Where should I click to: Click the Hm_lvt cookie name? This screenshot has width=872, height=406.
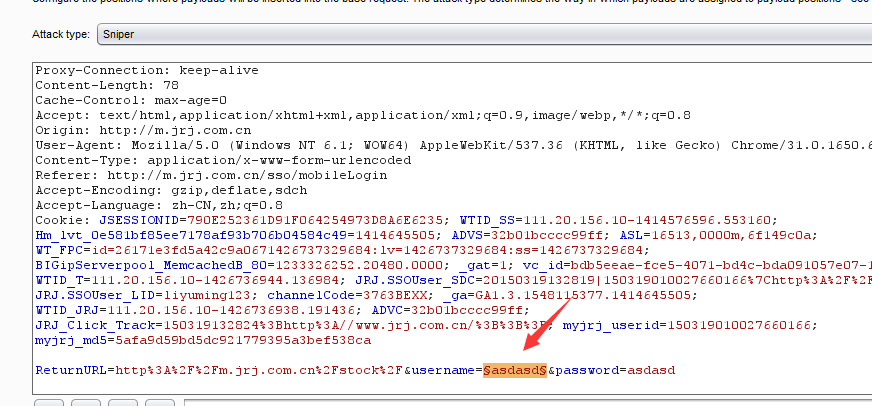click(191, 235)
